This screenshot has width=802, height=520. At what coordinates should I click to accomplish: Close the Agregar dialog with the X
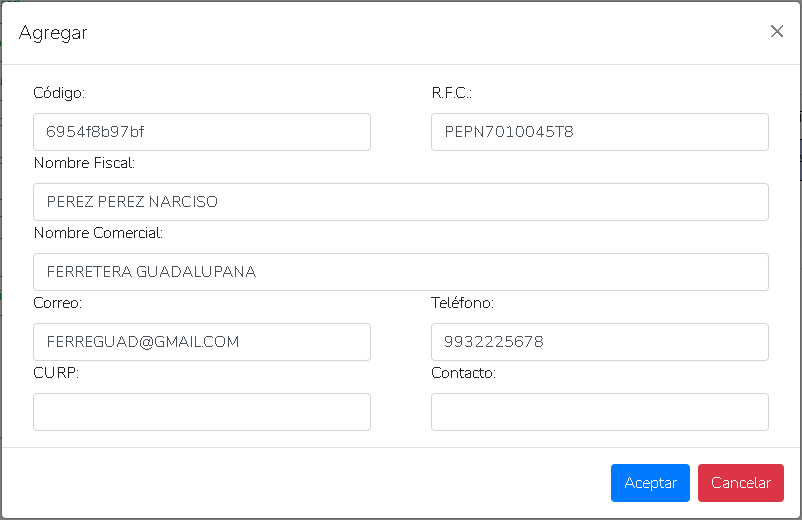(x=777, y=31)
